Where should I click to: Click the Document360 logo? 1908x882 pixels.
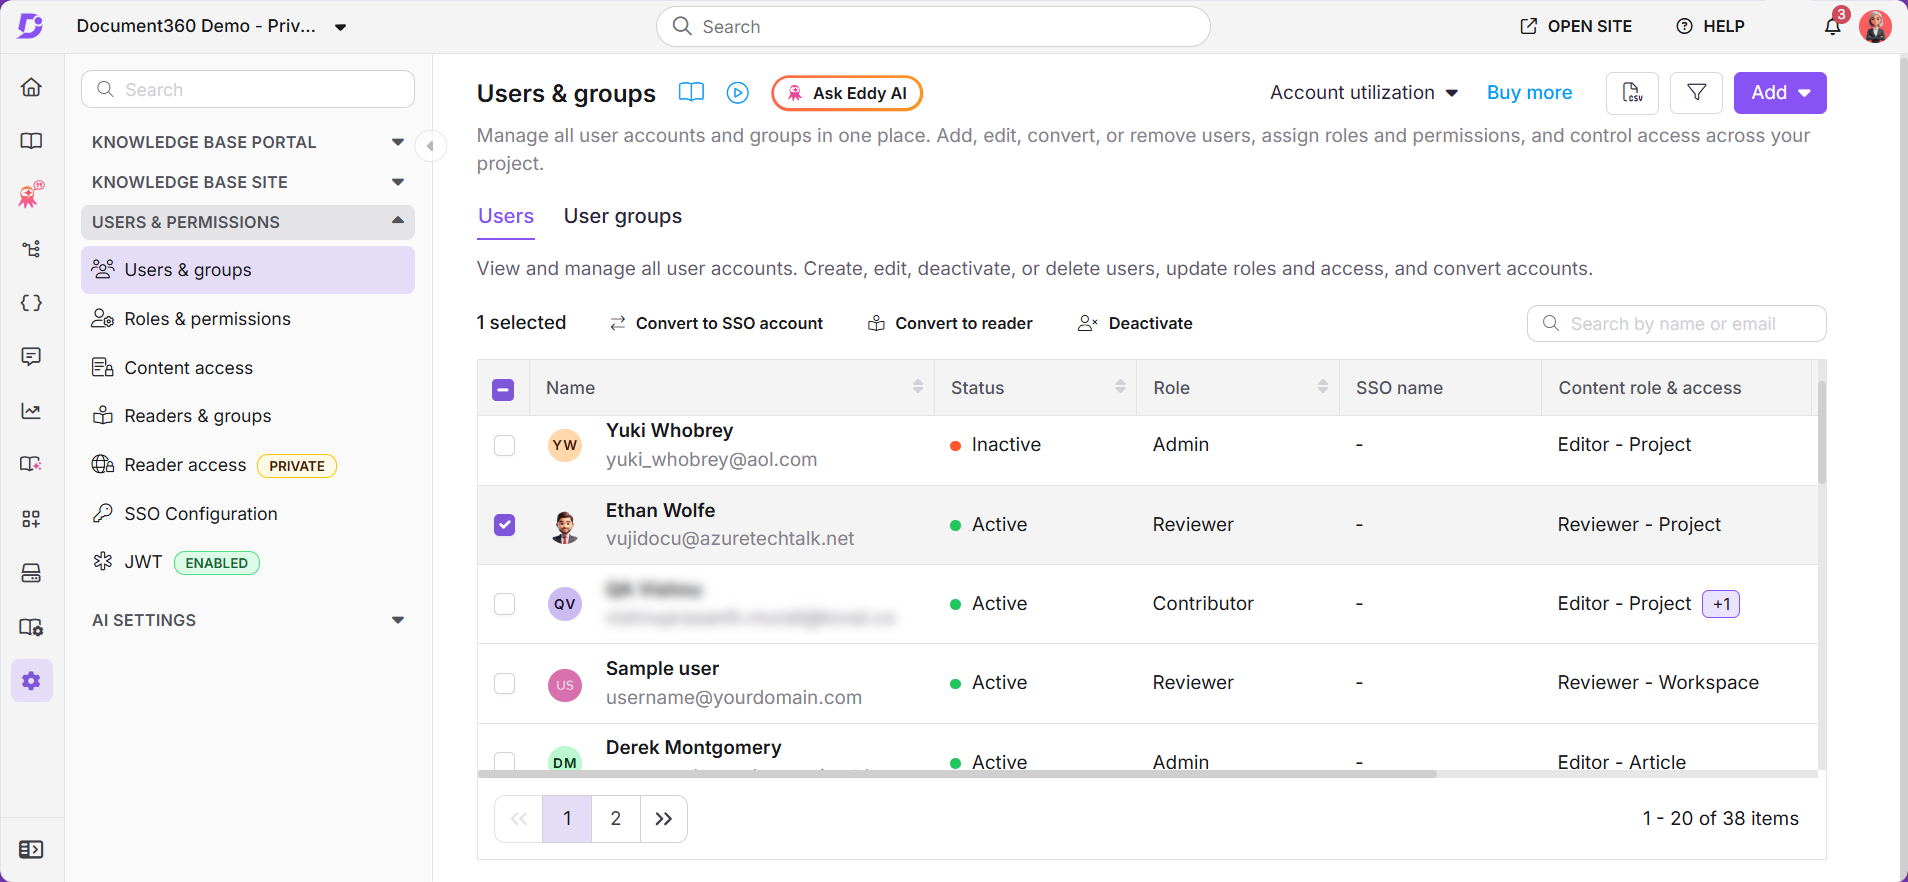pos(30,26)
